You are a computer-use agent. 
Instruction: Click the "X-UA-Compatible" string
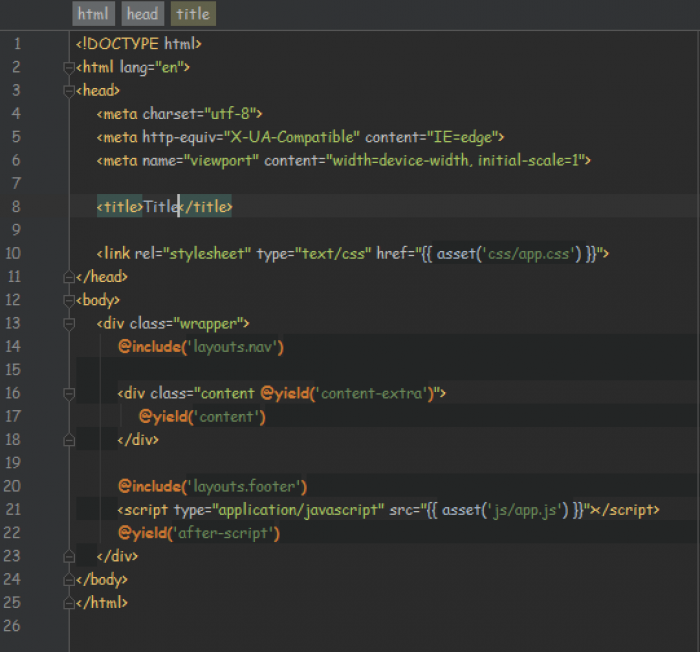[292, 137]
